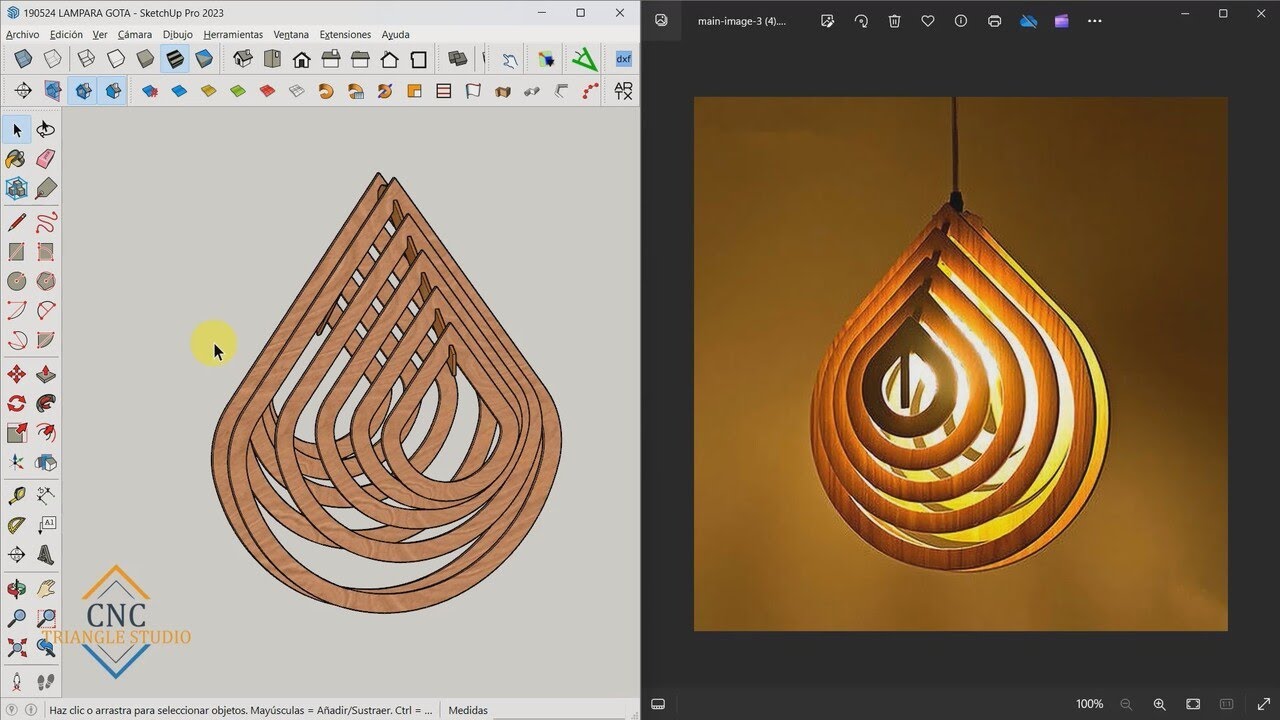Mark photo as favorite with heart
The height and width of the screenshot is (720, 1280).
click(x=928, y=21)
